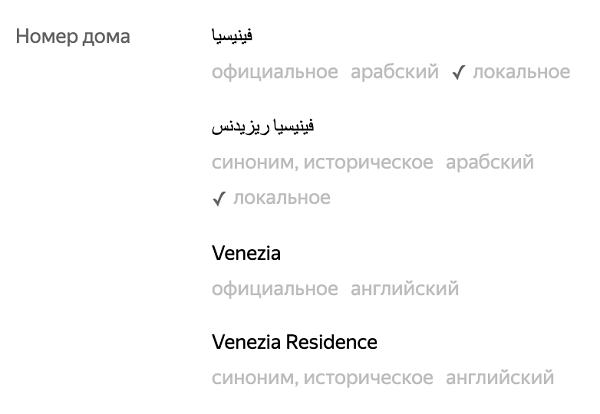Click историческое tag under Venezia Residence

[x=368, y=378]
